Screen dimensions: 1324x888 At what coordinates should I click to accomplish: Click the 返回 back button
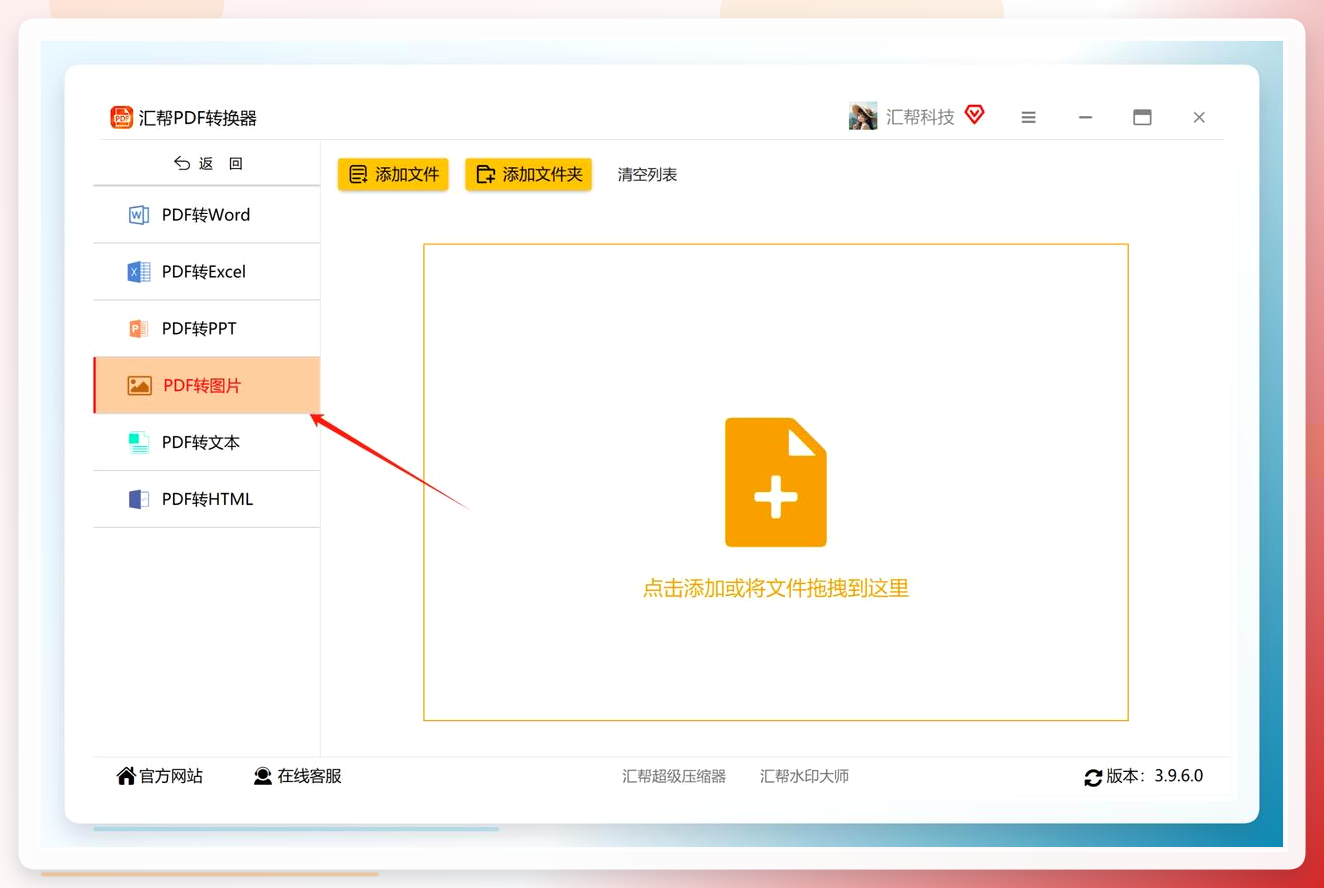point(208,163)
